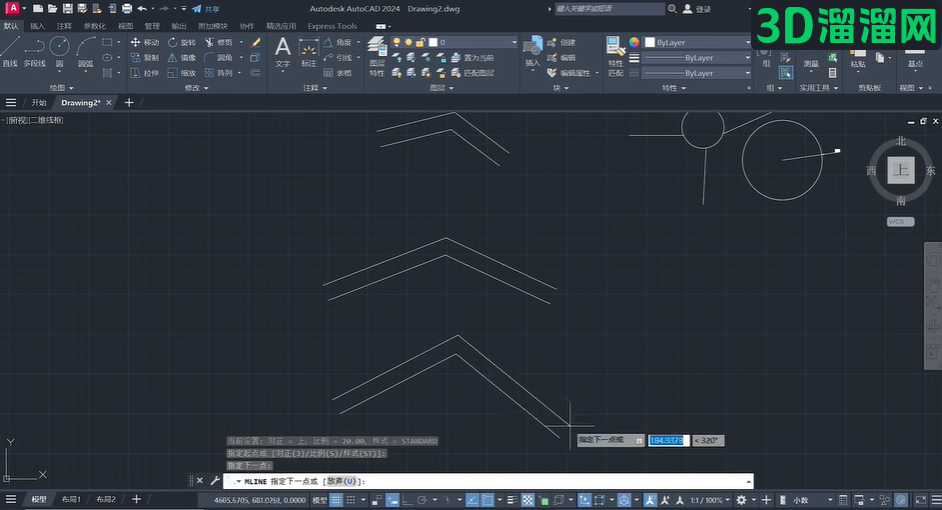
Task: Click the WCS button under the ViewCube
Action: (900, 222)
